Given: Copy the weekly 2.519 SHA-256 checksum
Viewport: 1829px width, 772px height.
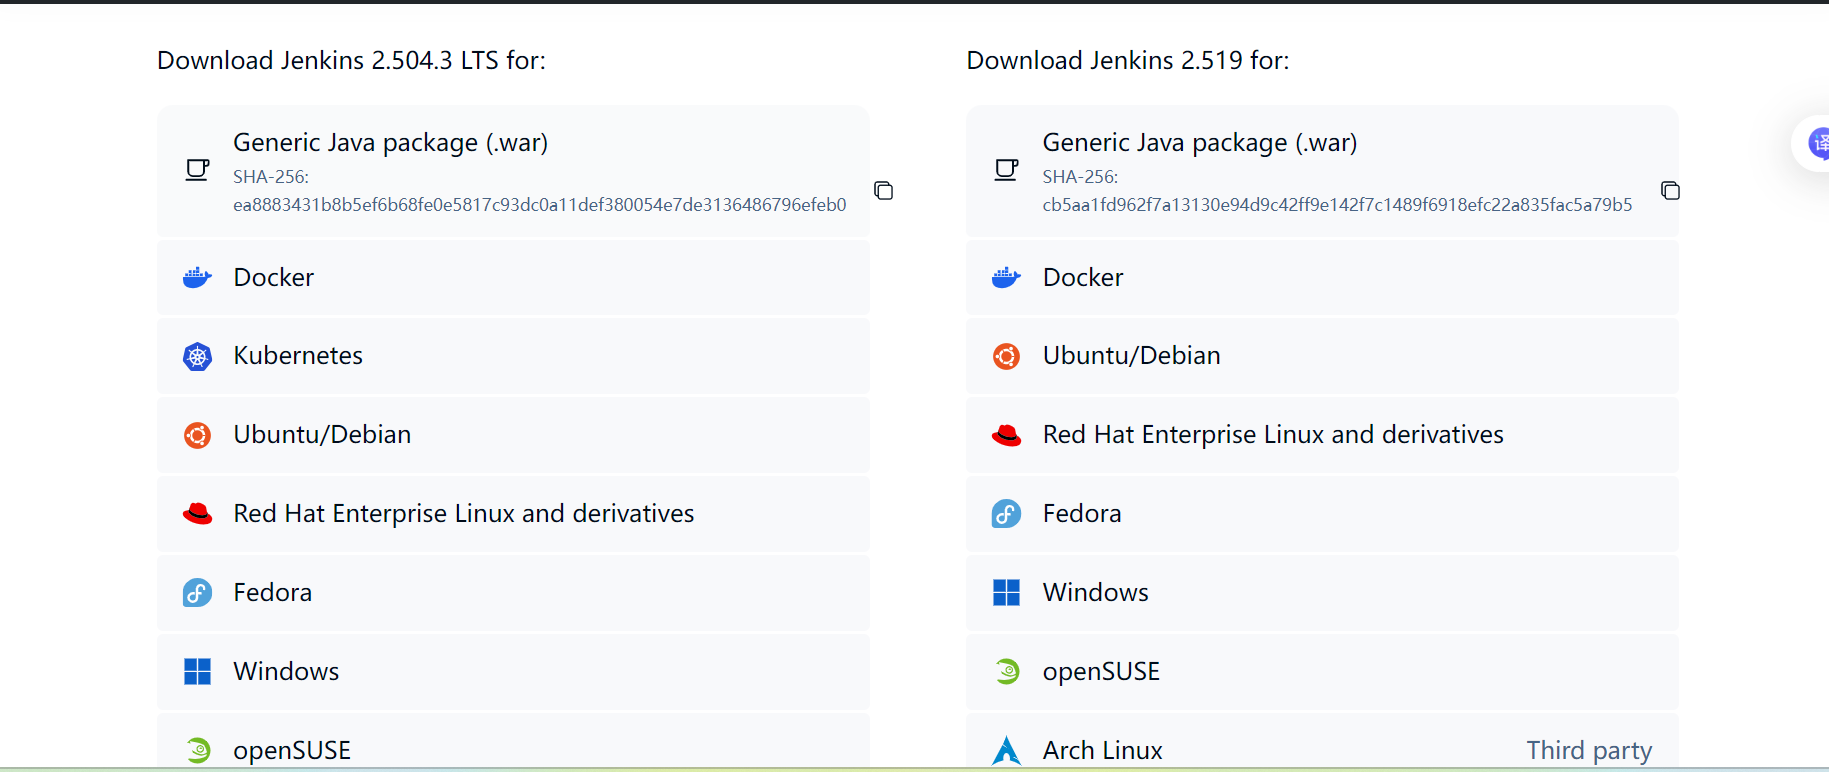Looking at the screenshot, I should pos(1670,190).
